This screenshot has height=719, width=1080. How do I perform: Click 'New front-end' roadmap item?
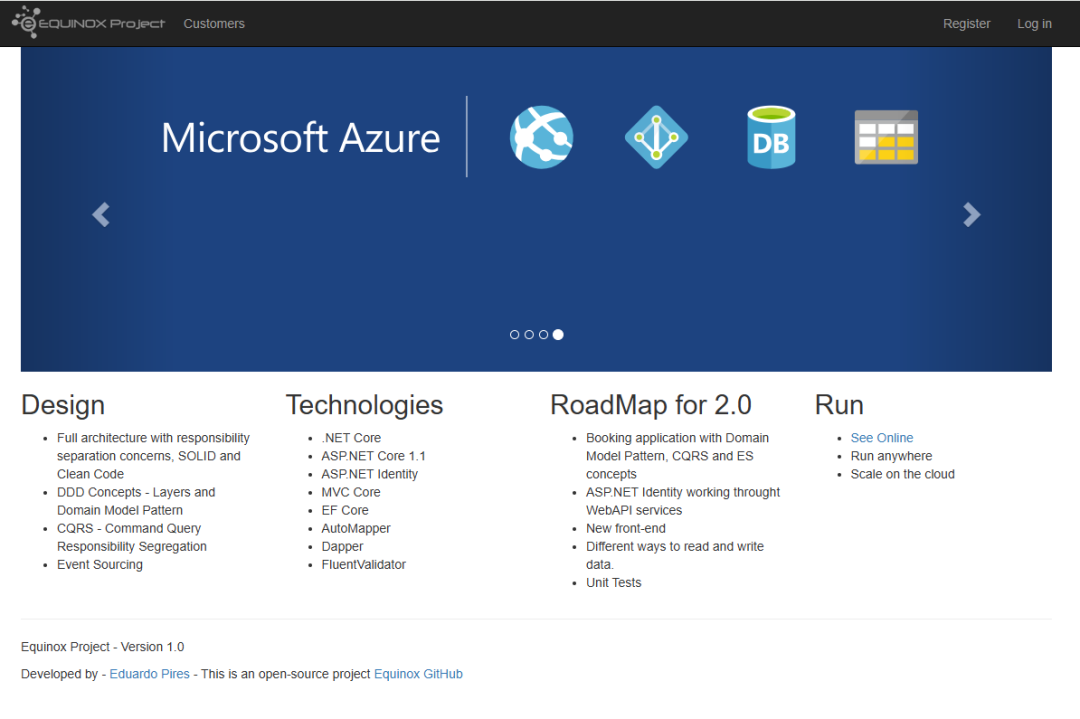point(626,528)
